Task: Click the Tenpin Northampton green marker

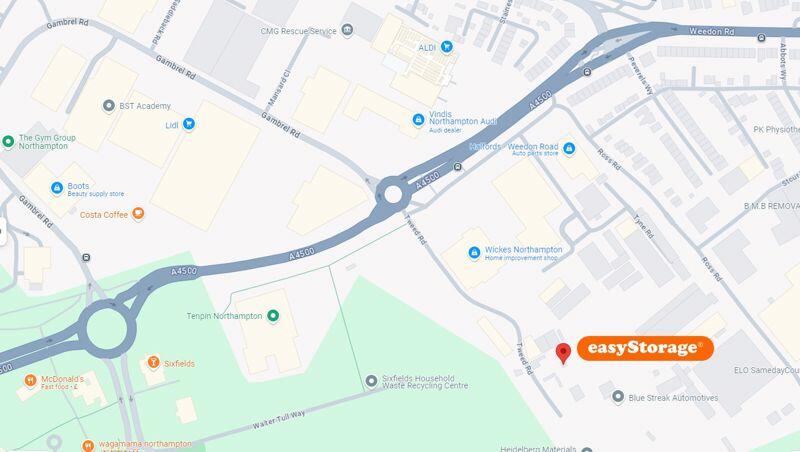Action: point(273,316)
